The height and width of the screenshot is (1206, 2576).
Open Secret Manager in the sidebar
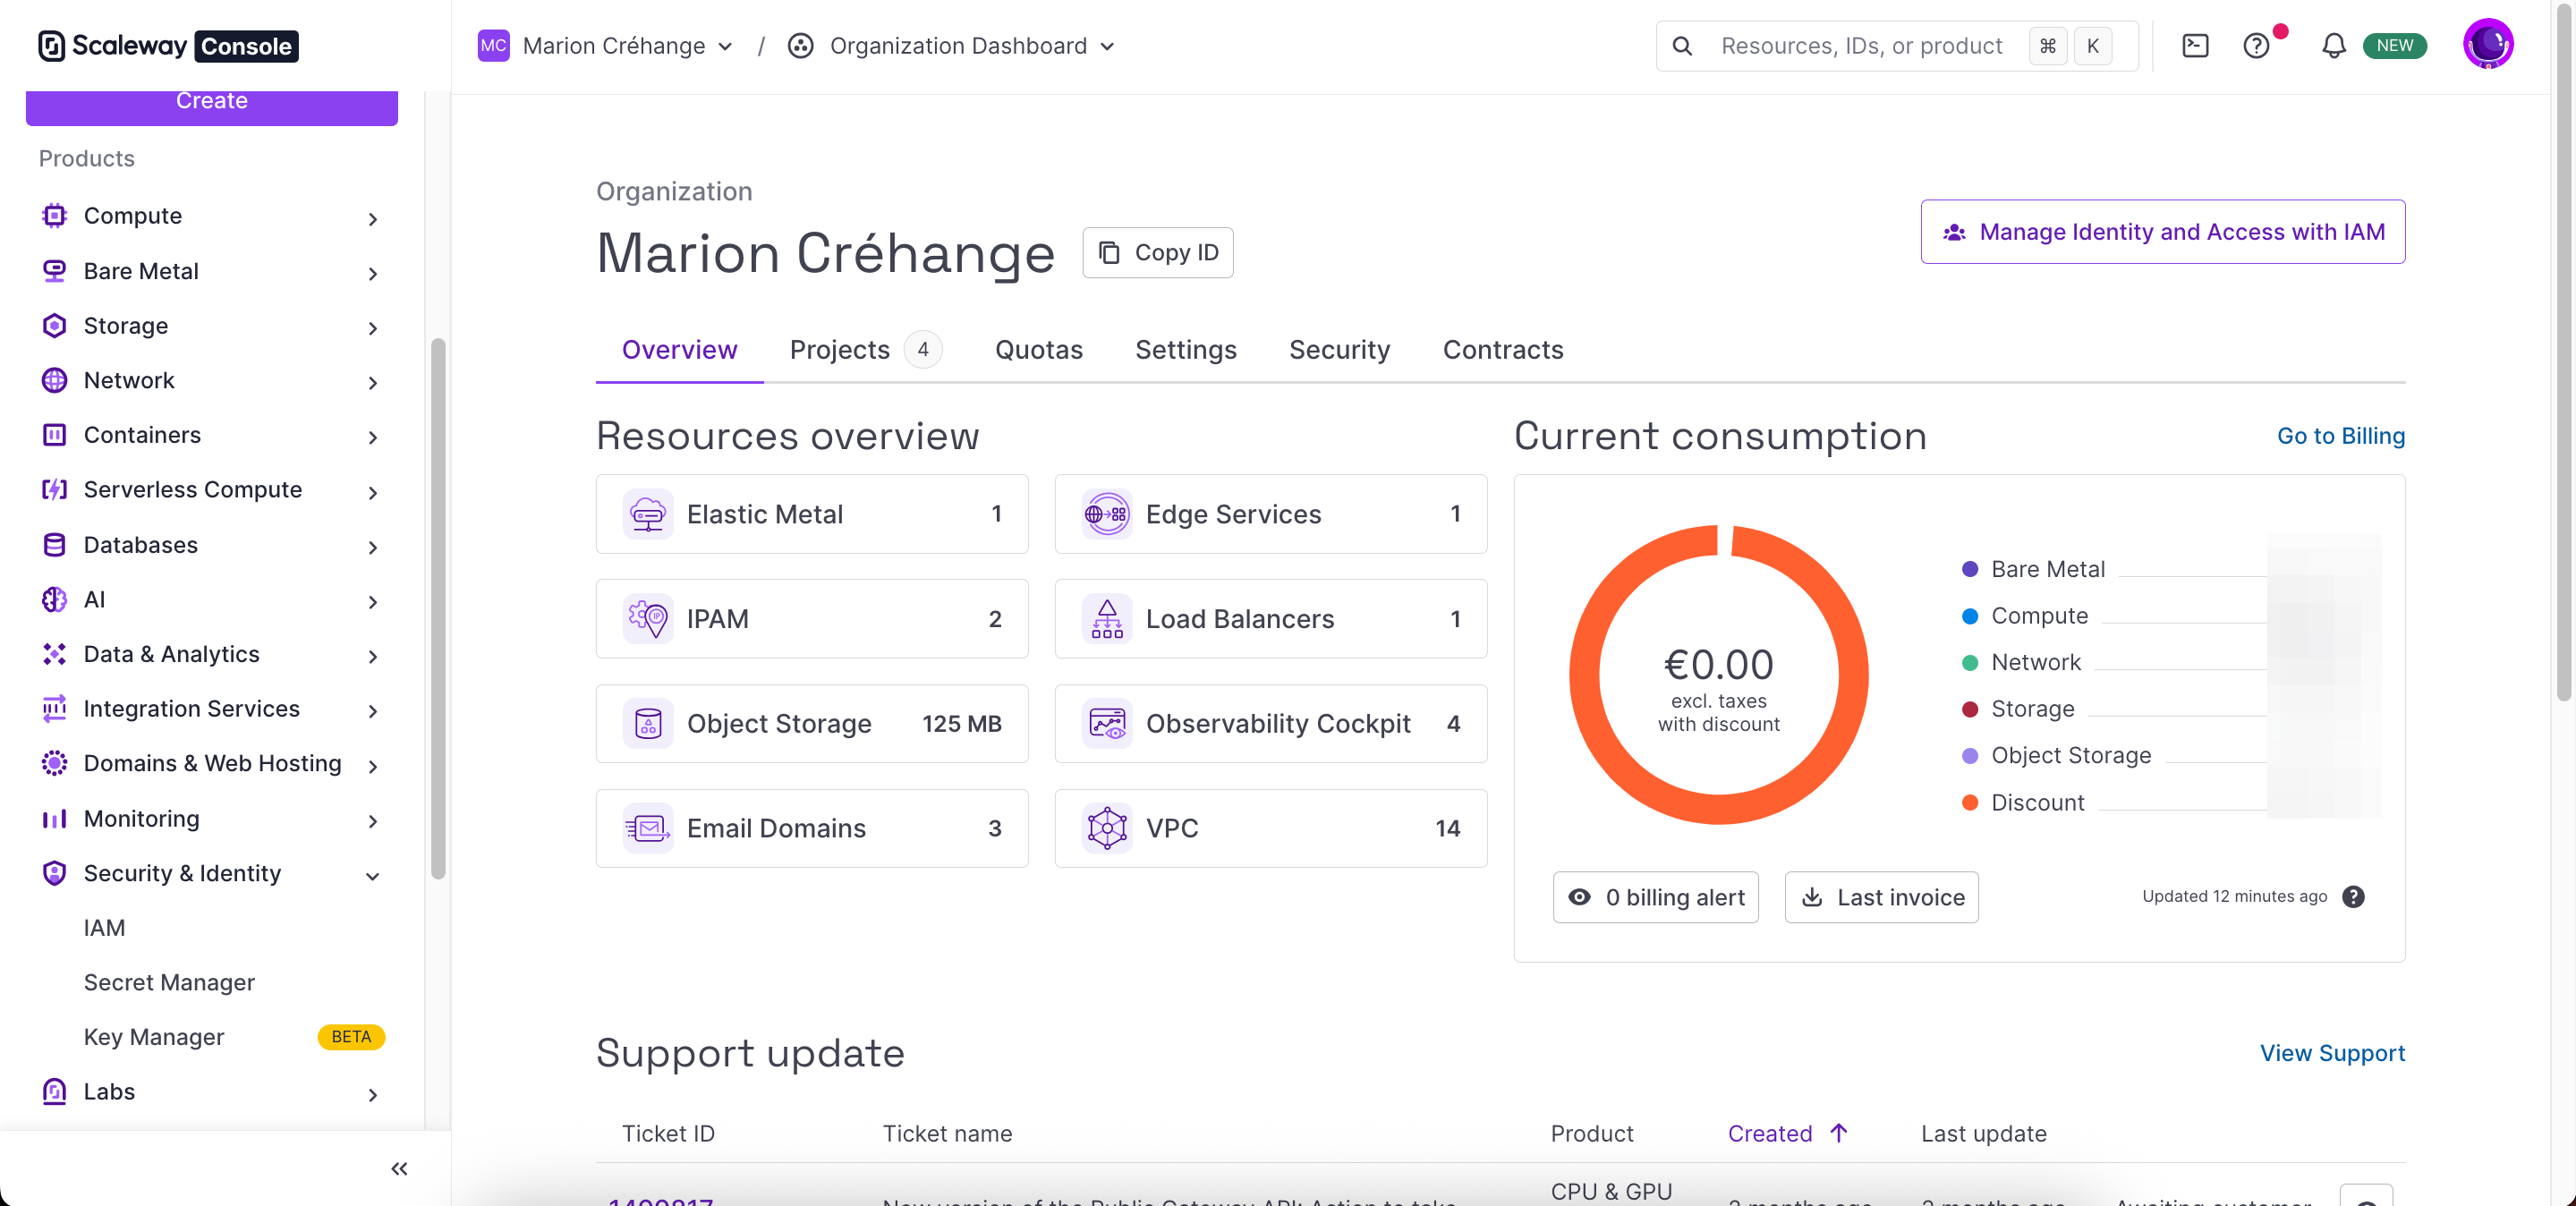click(169, 982)
